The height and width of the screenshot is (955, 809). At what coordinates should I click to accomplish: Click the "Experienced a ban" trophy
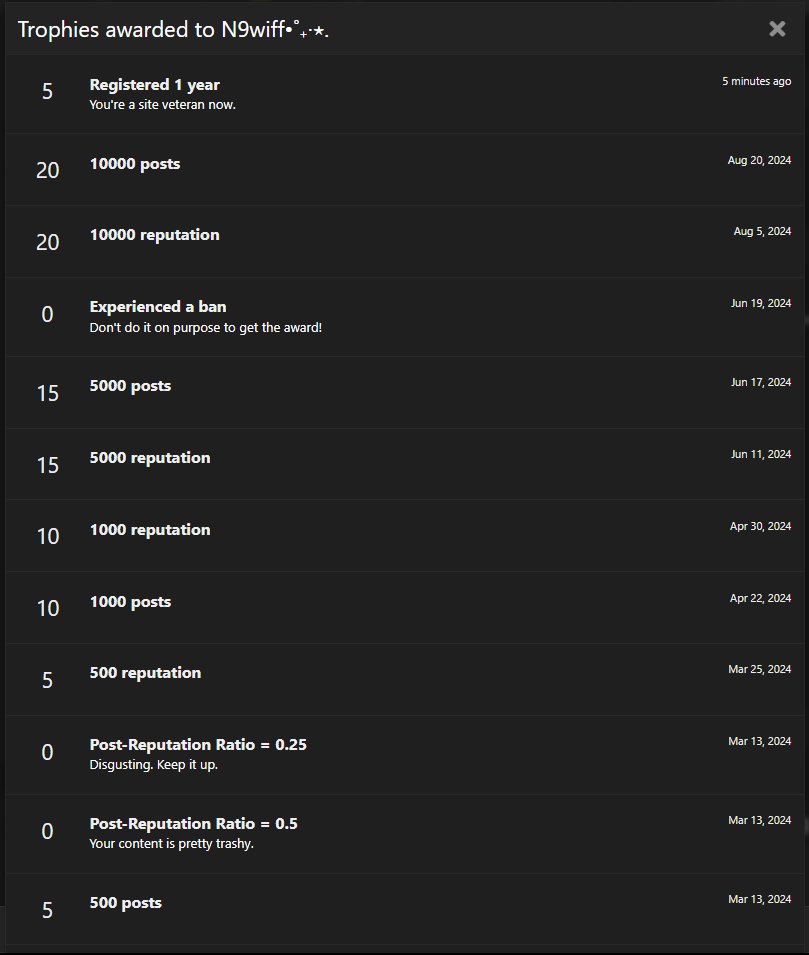point(158,307)
